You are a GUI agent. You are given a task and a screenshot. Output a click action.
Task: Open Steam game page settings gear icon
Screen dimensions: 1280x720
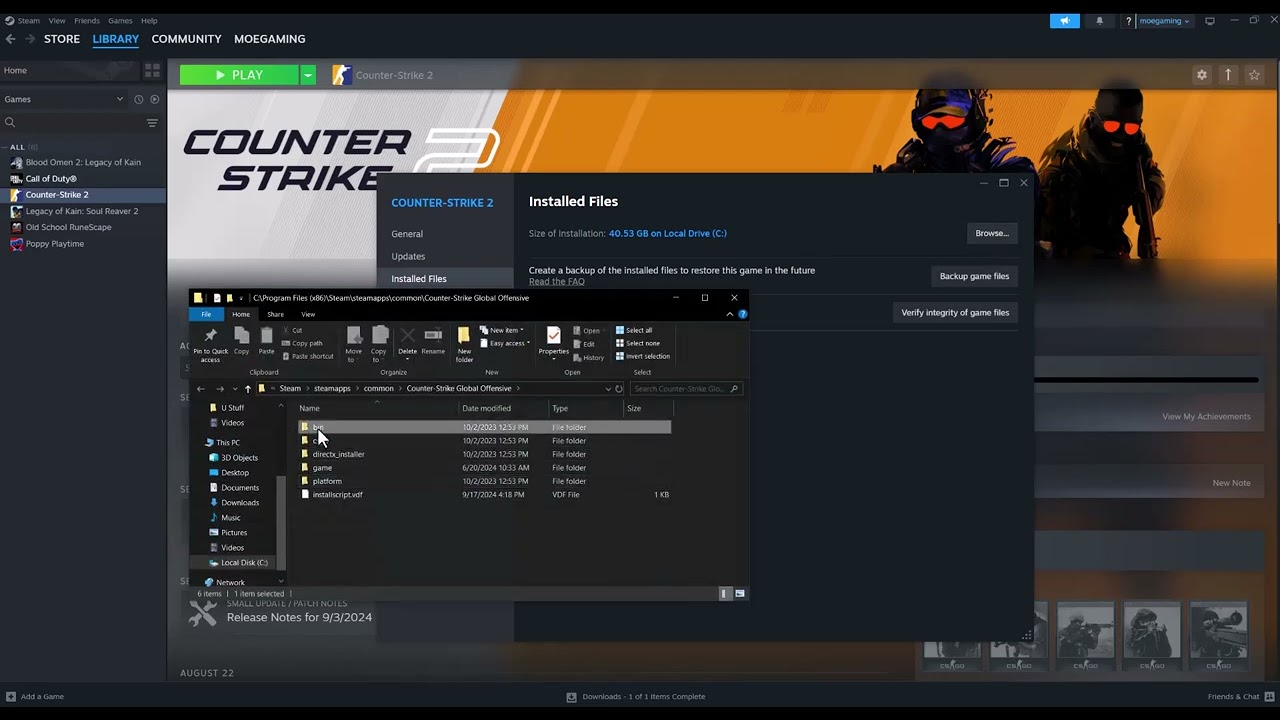pyautogui.click(x=1202, y=75)
